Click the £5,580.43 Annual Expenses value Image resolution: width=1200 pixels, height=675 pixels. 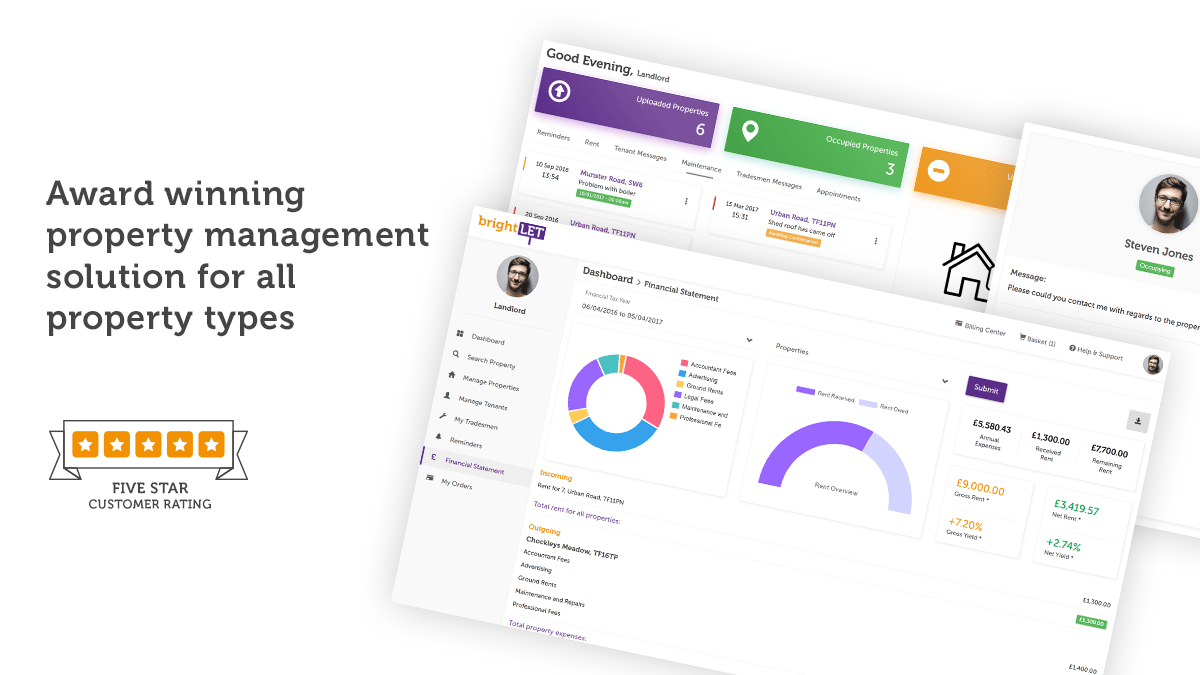pyautogui.click(x=992, y=427)
